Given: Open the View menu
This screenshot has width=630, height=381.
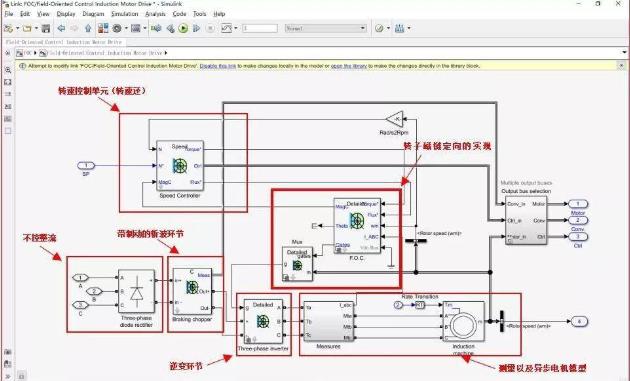Looking at the screenshot, I should point(43,14).
